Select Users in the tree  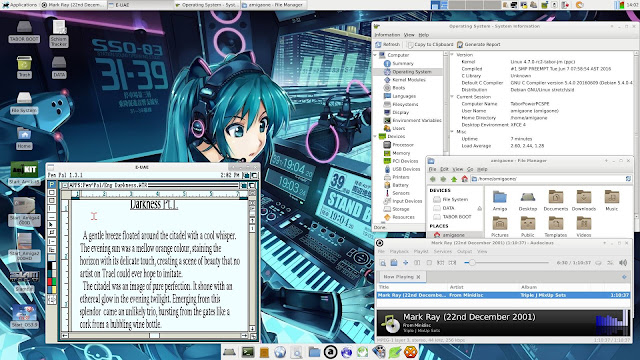pyautogui.click(x=394, y=128)
